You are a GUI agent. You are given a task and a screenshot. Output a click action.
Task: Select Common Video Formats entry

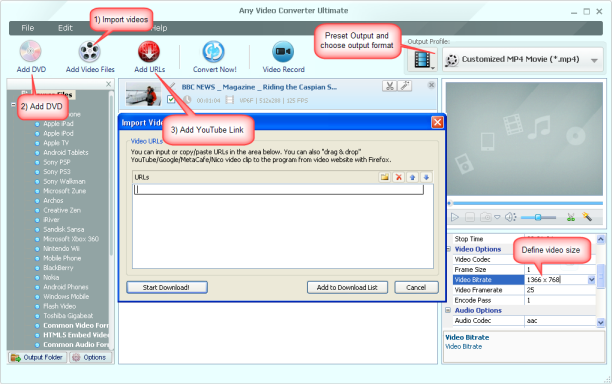coord(76,325)
